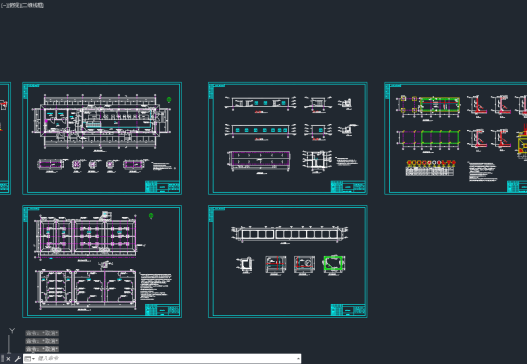
Task: Select the notes text block on pipe layout sheet
Action: 156,286
